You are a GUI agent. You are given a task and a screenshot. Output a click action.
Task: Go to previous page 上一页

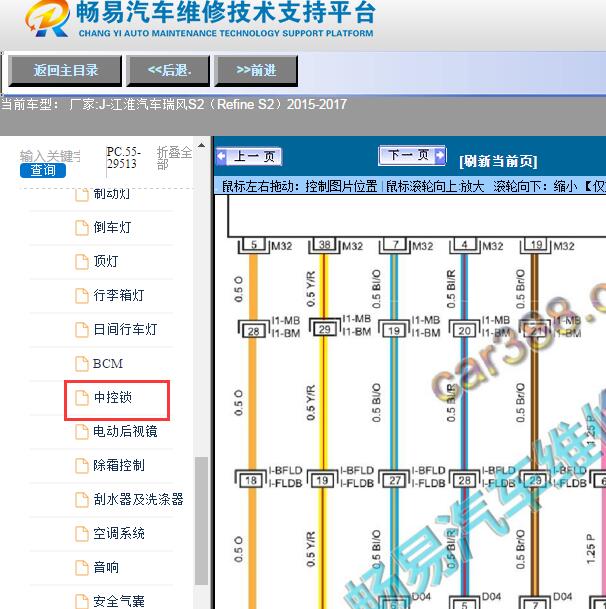(x=249, y=157)
